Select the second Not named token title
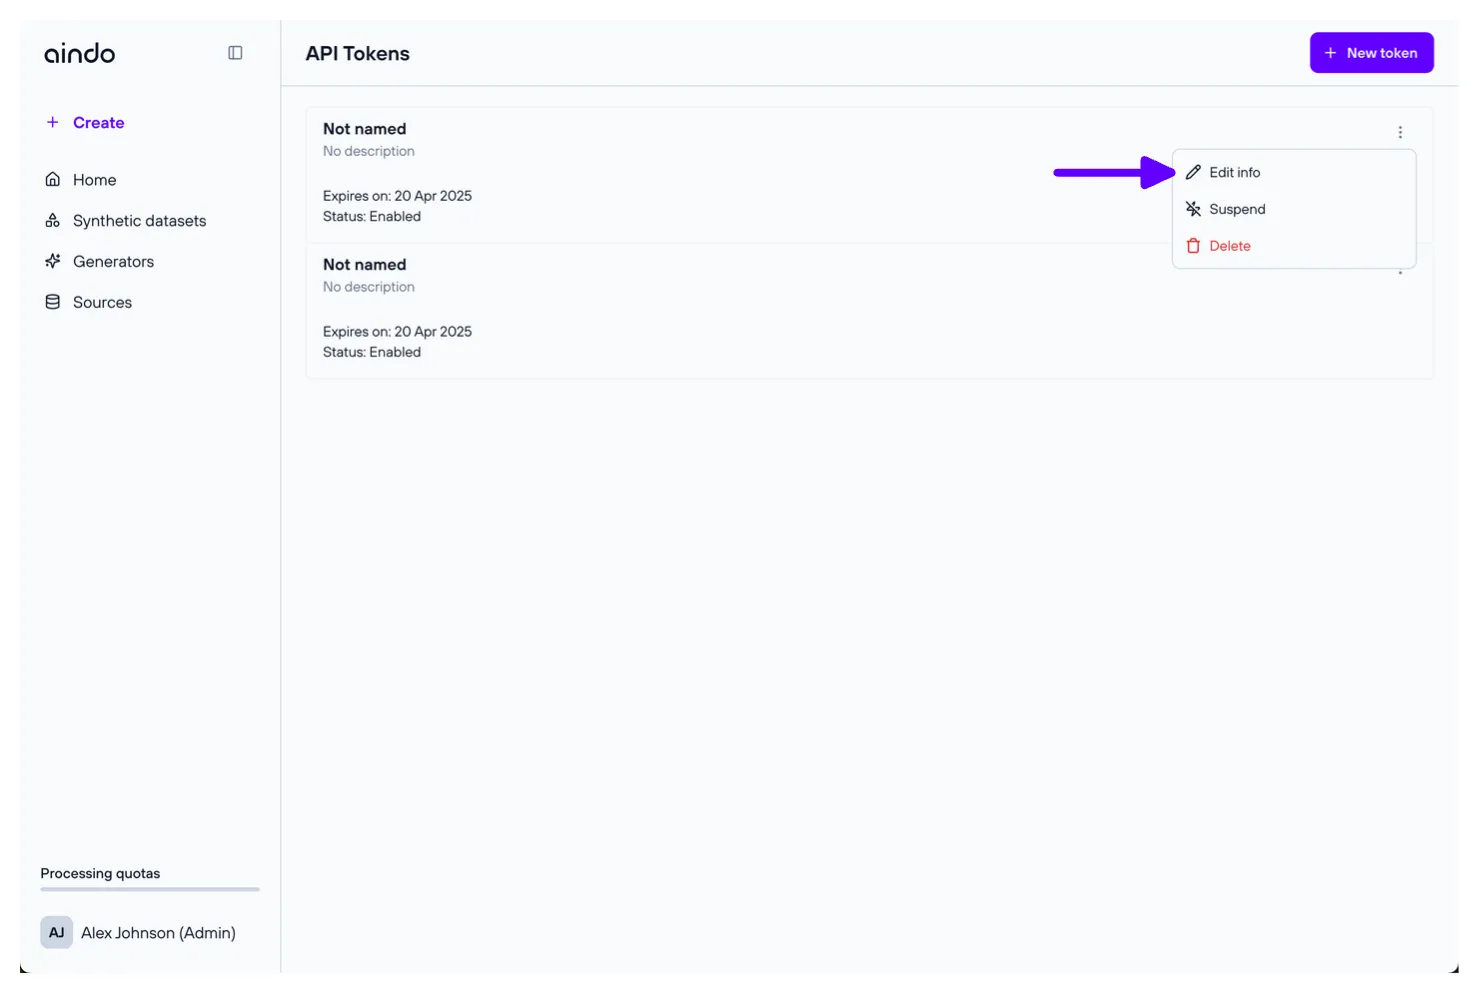Screen dimensions: 1478x993 (x=364, y=265)
